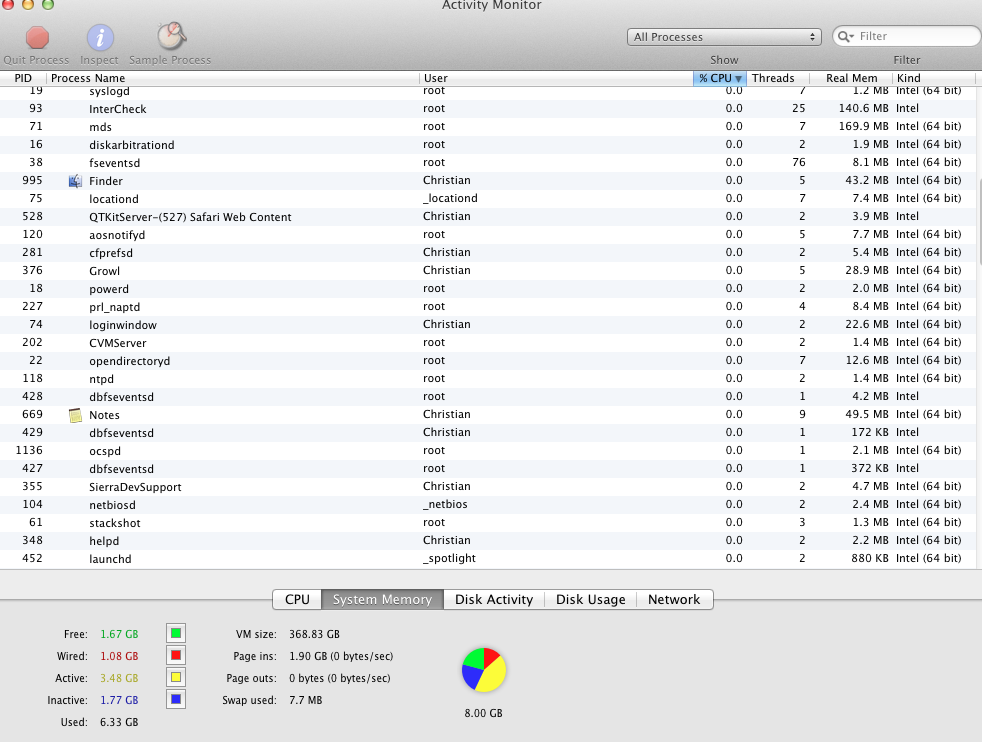The height and width of the screenshot is (742, 982).
Task: Select the launchd _spotlight process
Action: pos(488,559)
